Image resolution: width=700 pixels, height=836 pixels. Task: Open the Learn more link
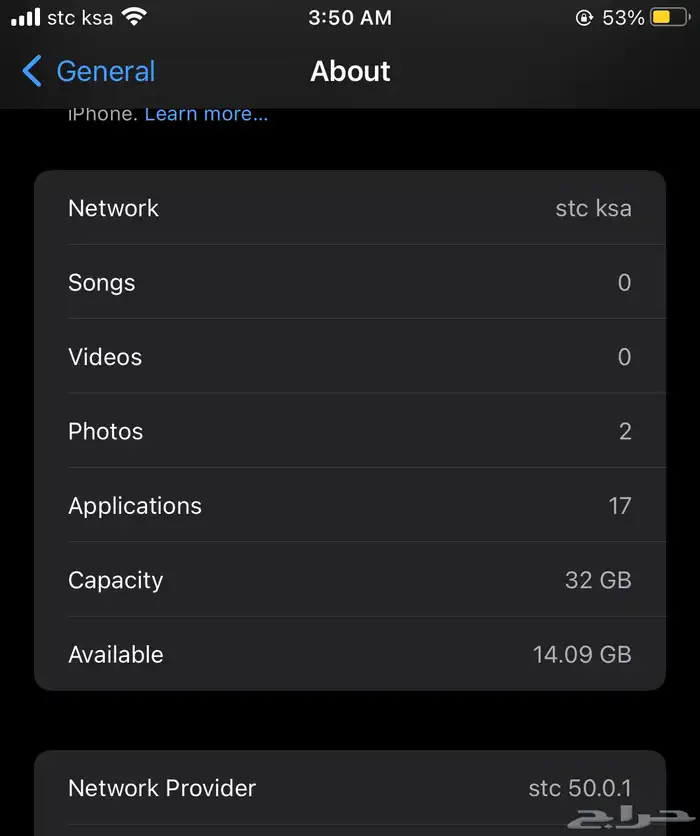click(x=206, y=114)
